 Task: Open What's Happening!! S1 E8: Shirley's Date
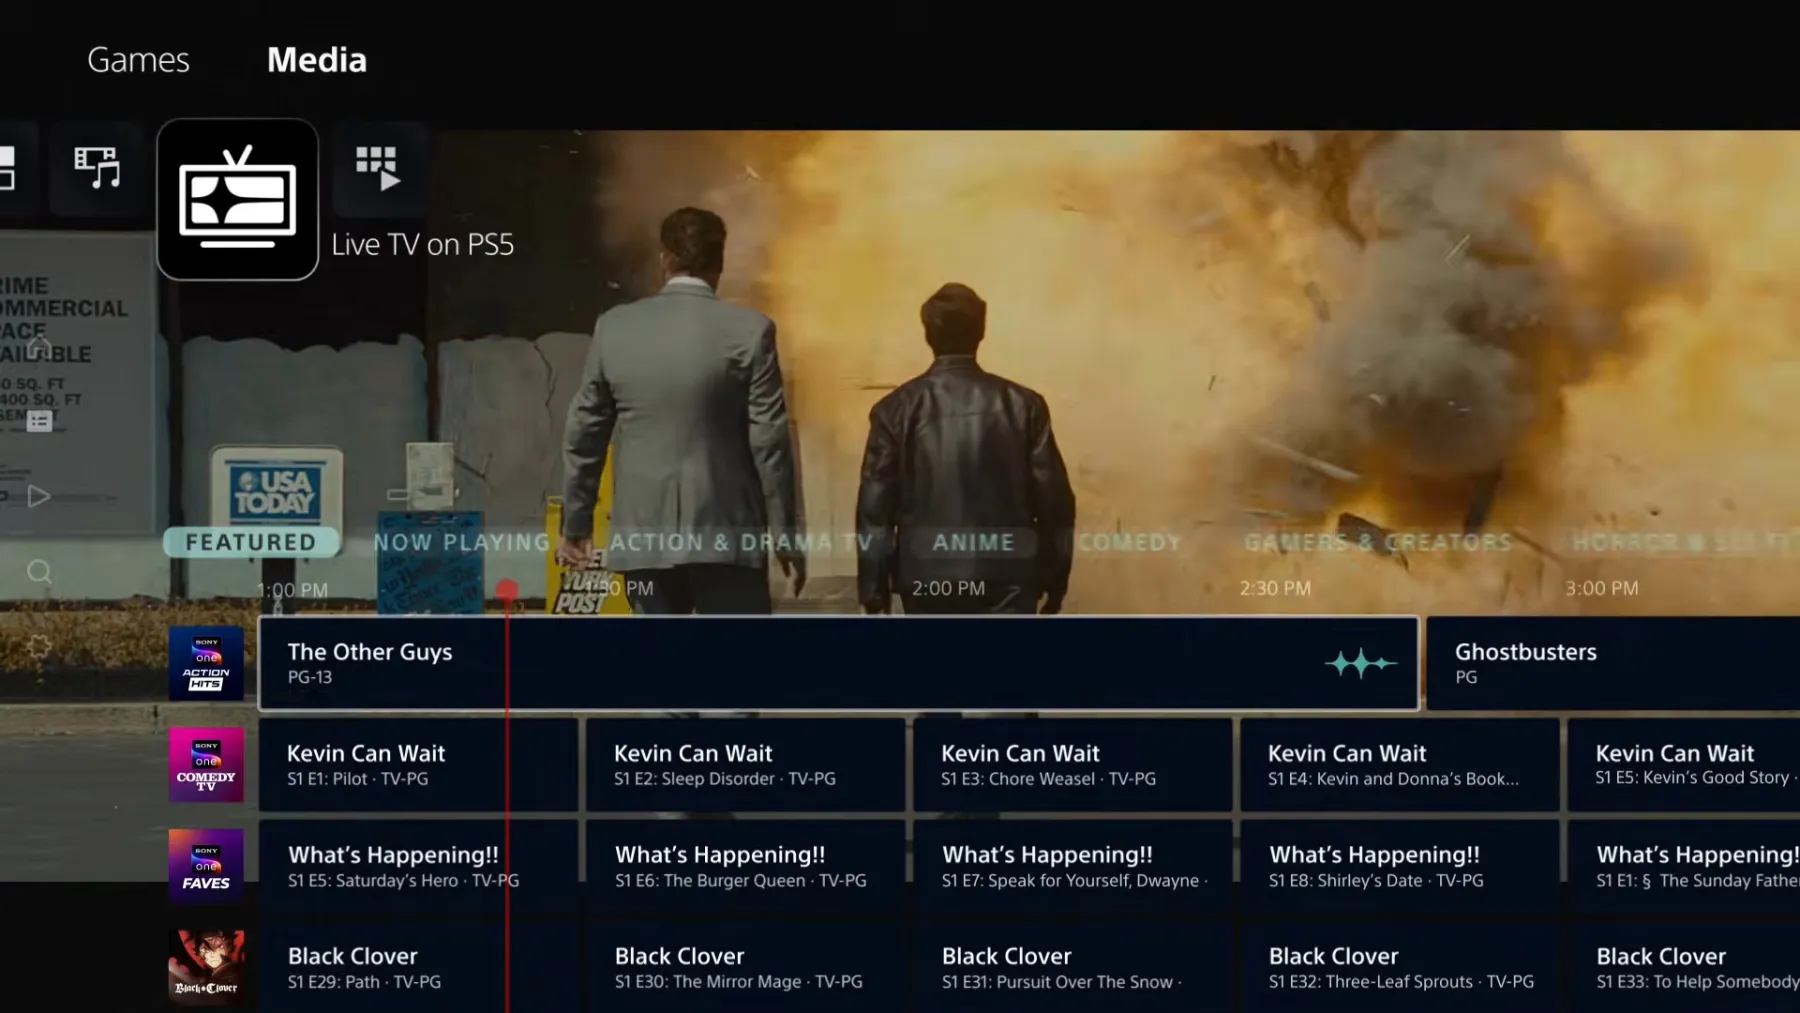point(1400,866)
